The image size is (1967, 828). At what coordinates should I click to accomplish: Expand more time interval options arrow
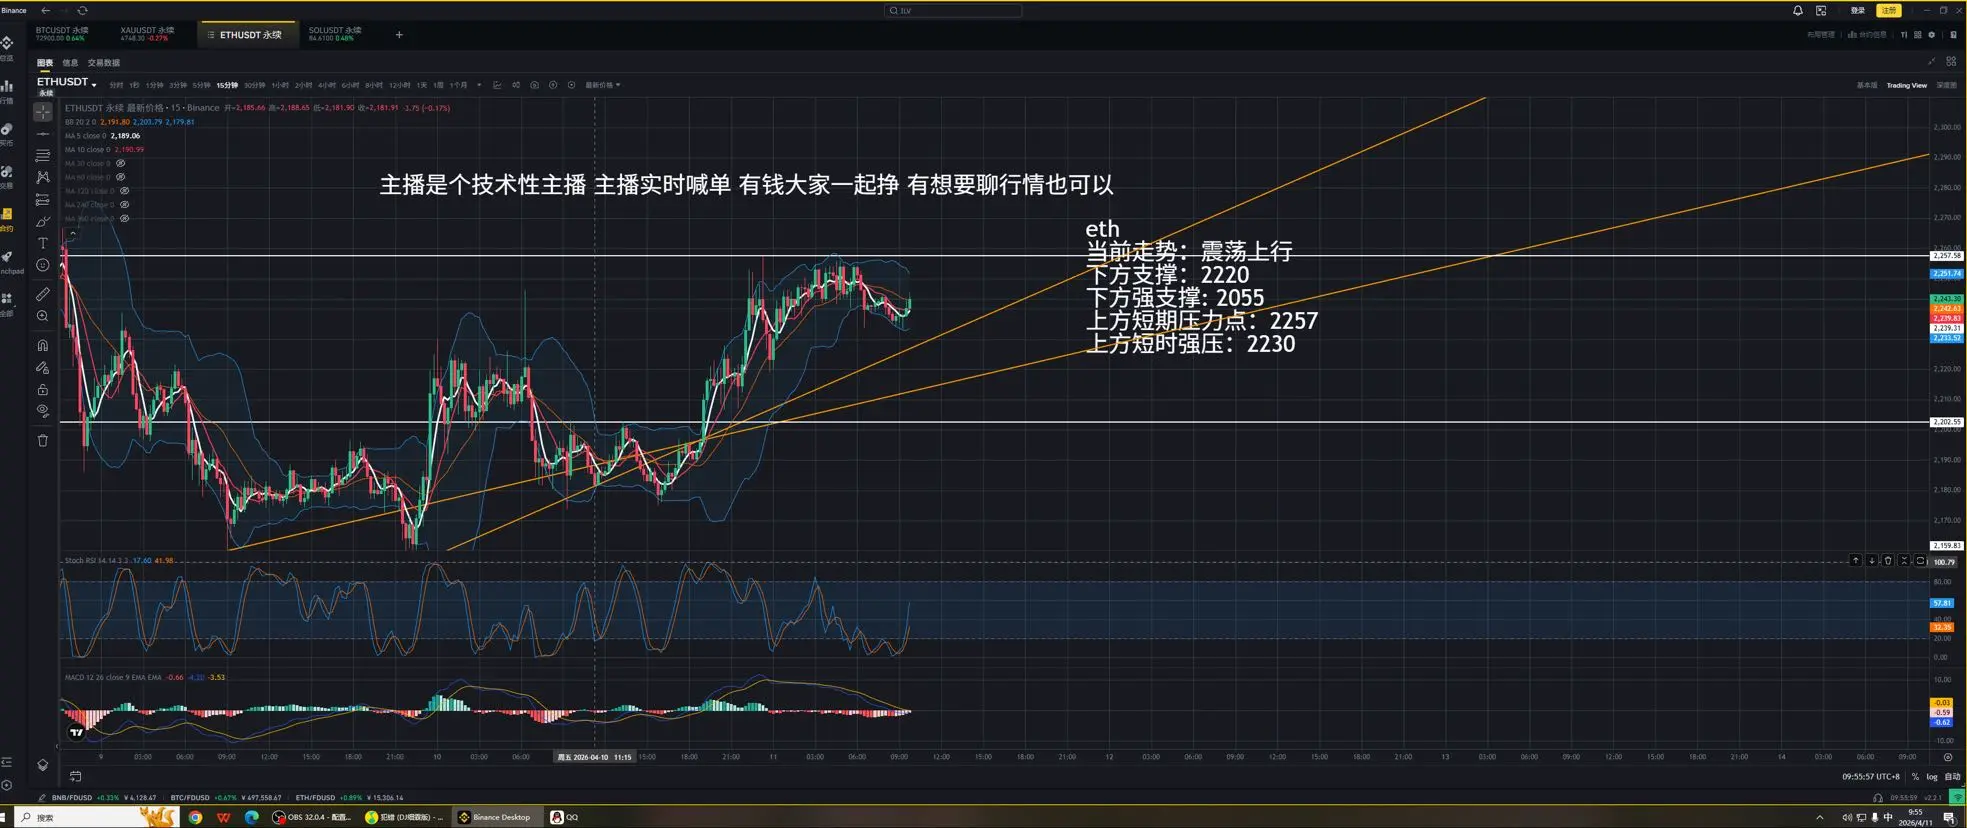point(479,85)
